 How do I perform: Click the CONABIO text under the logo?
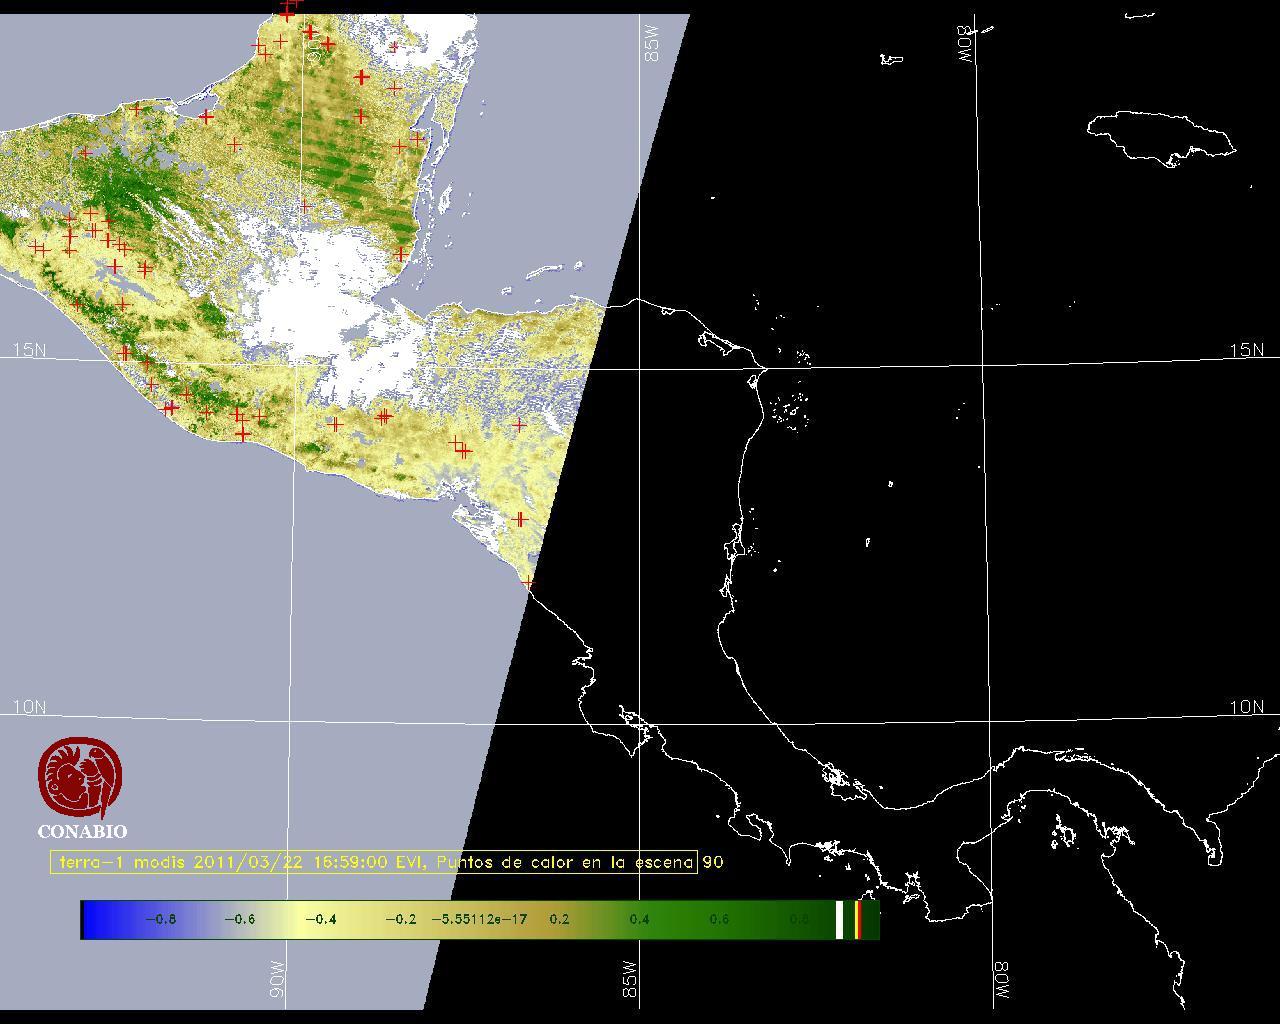82,831
